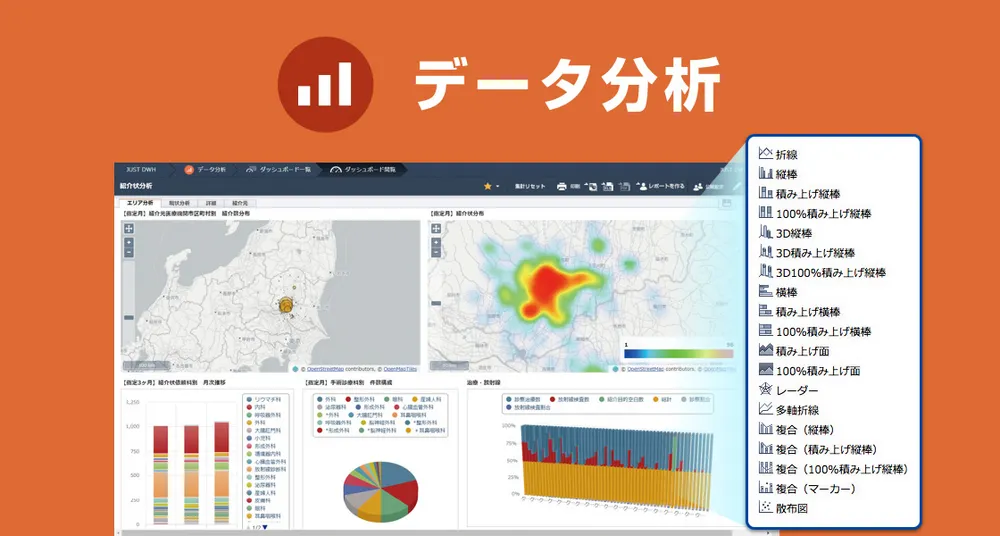Choose the 縦棒 vertical bar chart icon
This screenshot has height=536, width=1000.
point(766,174)
